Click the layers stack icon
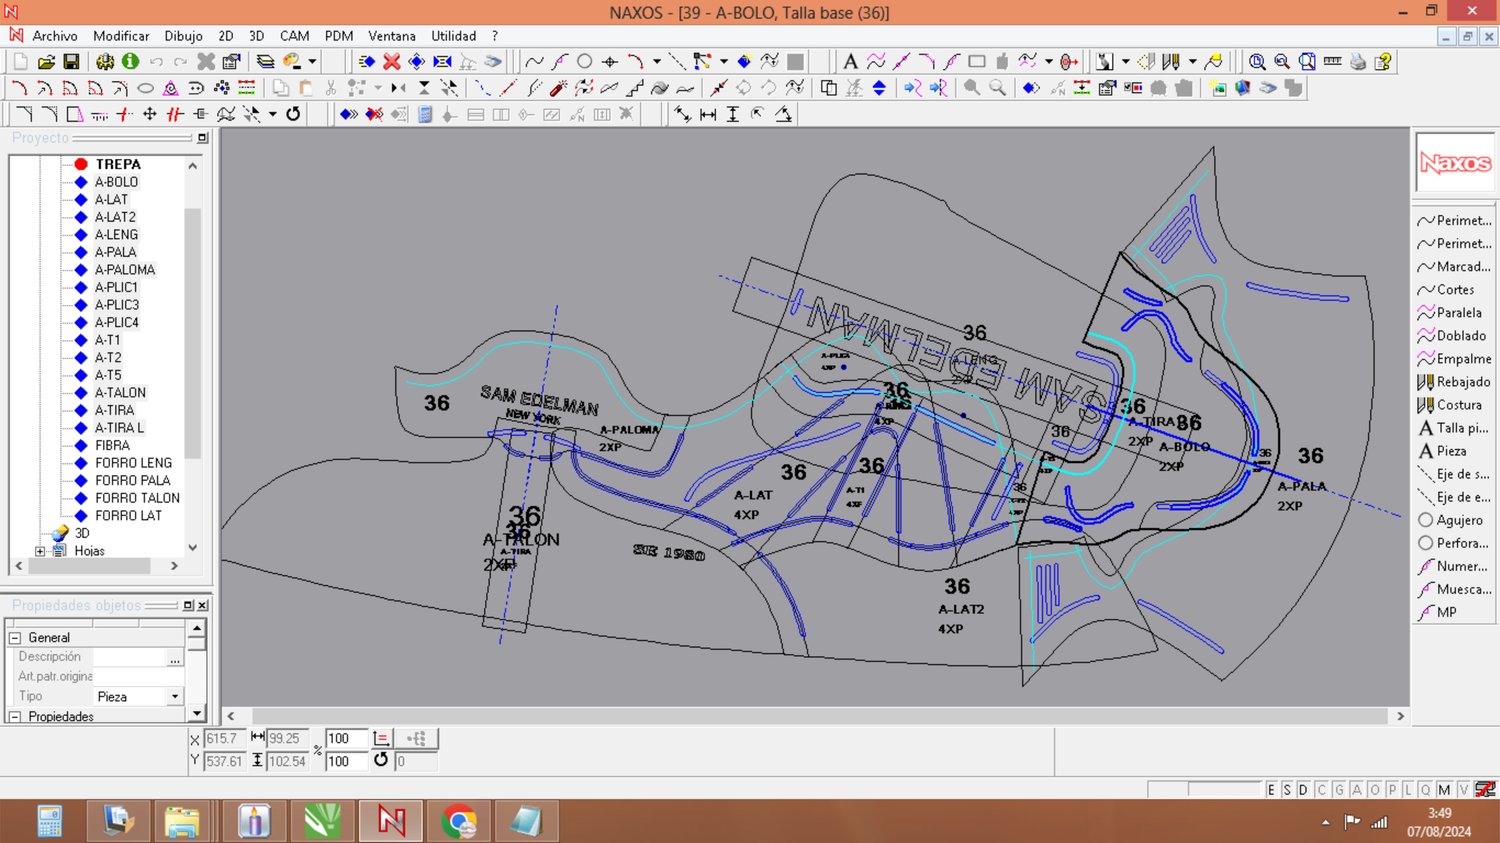1500x843 pixels. click(265, 62)
